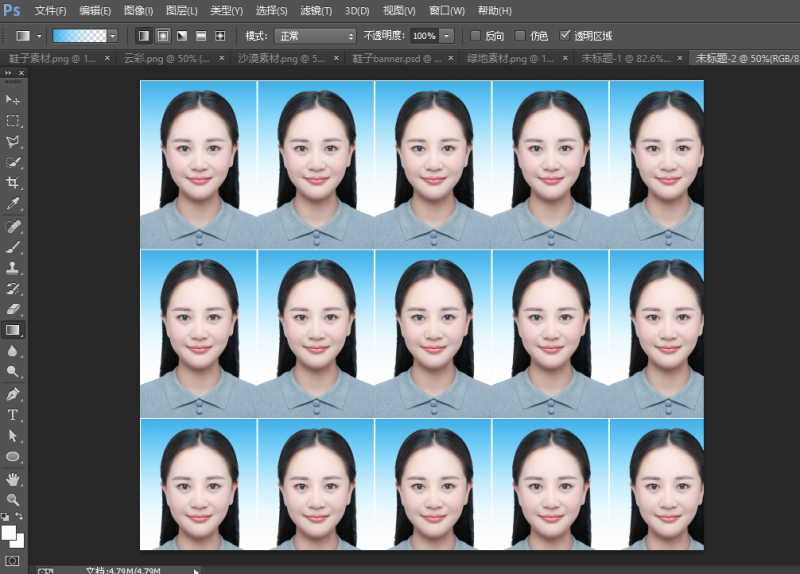
Task: Uncheck the 透明区域 (Transparency) checkbox
Action: coord(566,36)
